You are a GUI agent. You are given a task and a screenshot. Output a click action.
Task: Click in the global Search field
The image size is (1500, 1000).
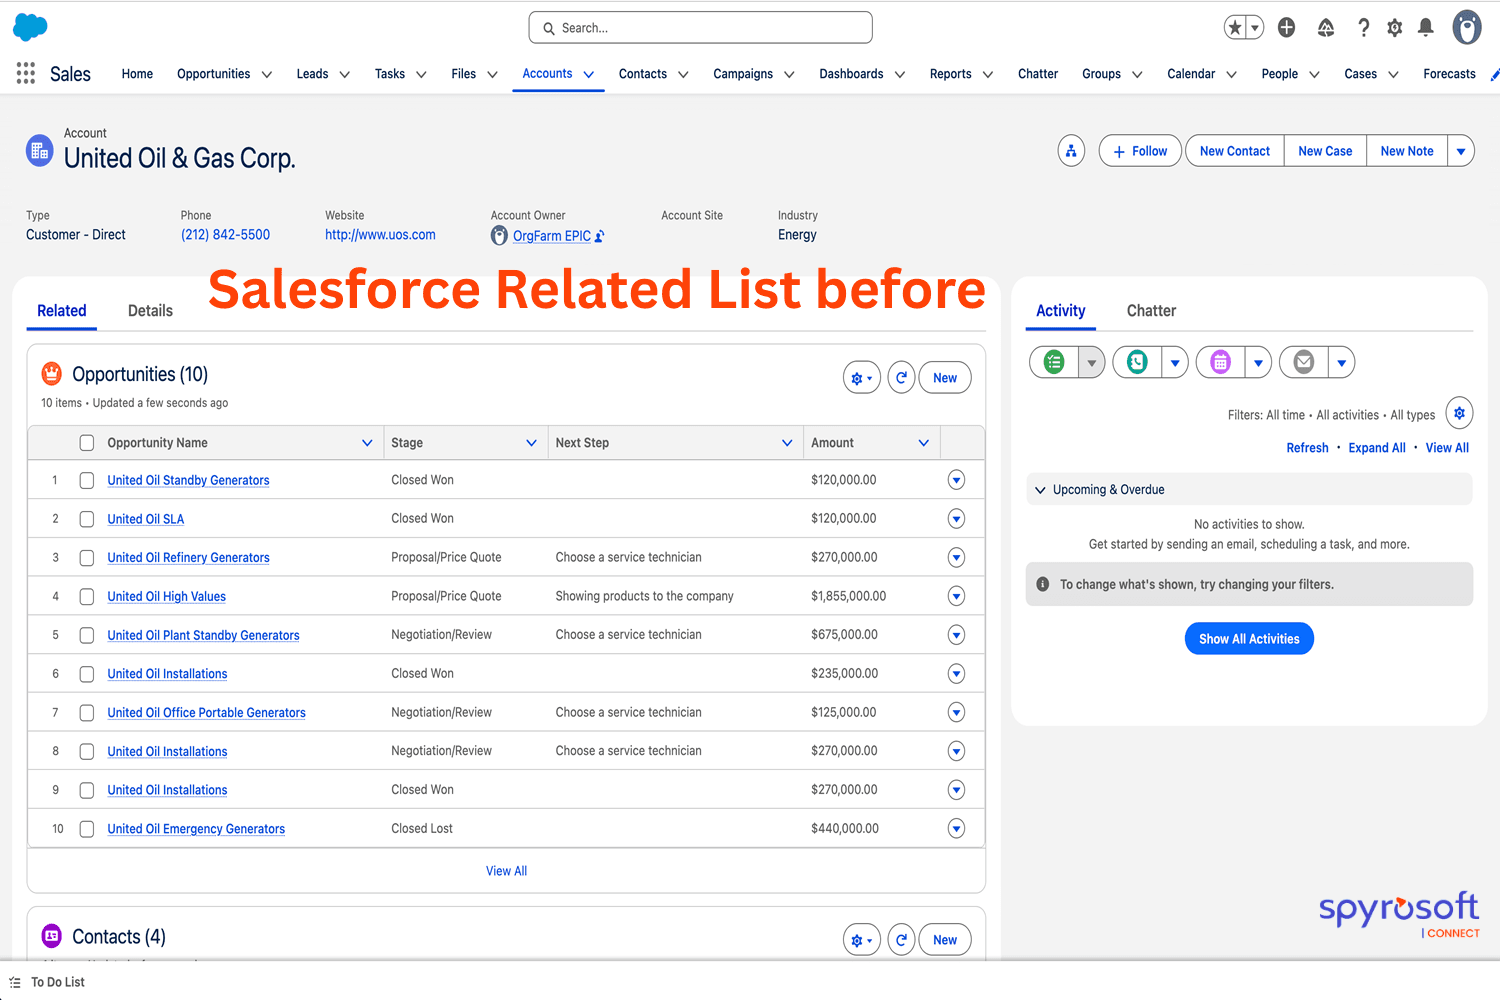pyautogui.click(x=700, y=28)
